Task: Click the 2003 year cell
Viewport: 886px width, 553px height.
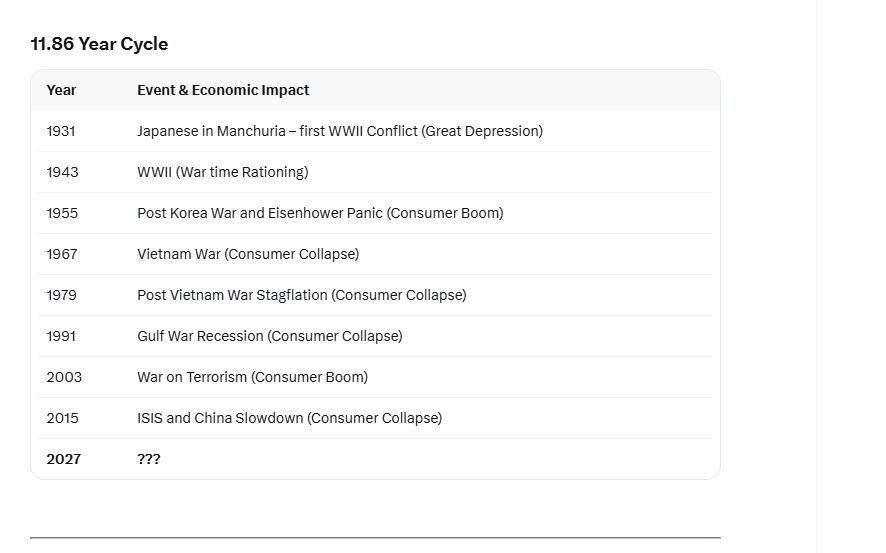Action: (x=64, y=377)
